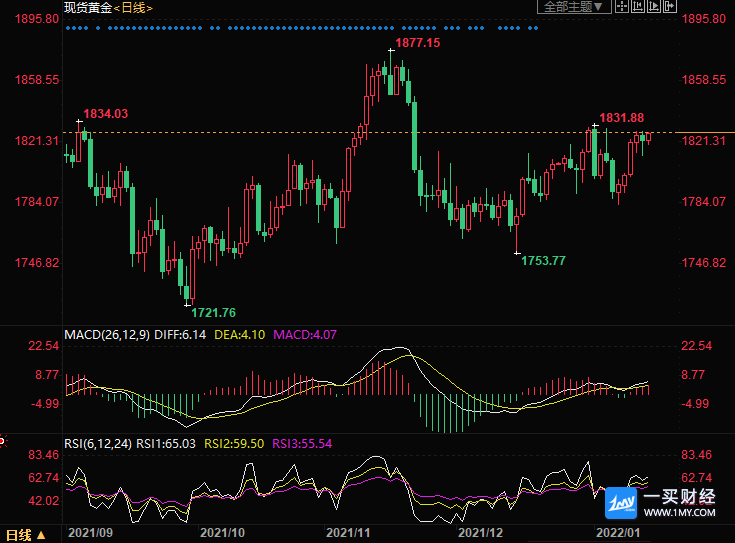Click the crosshair cursor icon

point(622,7)
